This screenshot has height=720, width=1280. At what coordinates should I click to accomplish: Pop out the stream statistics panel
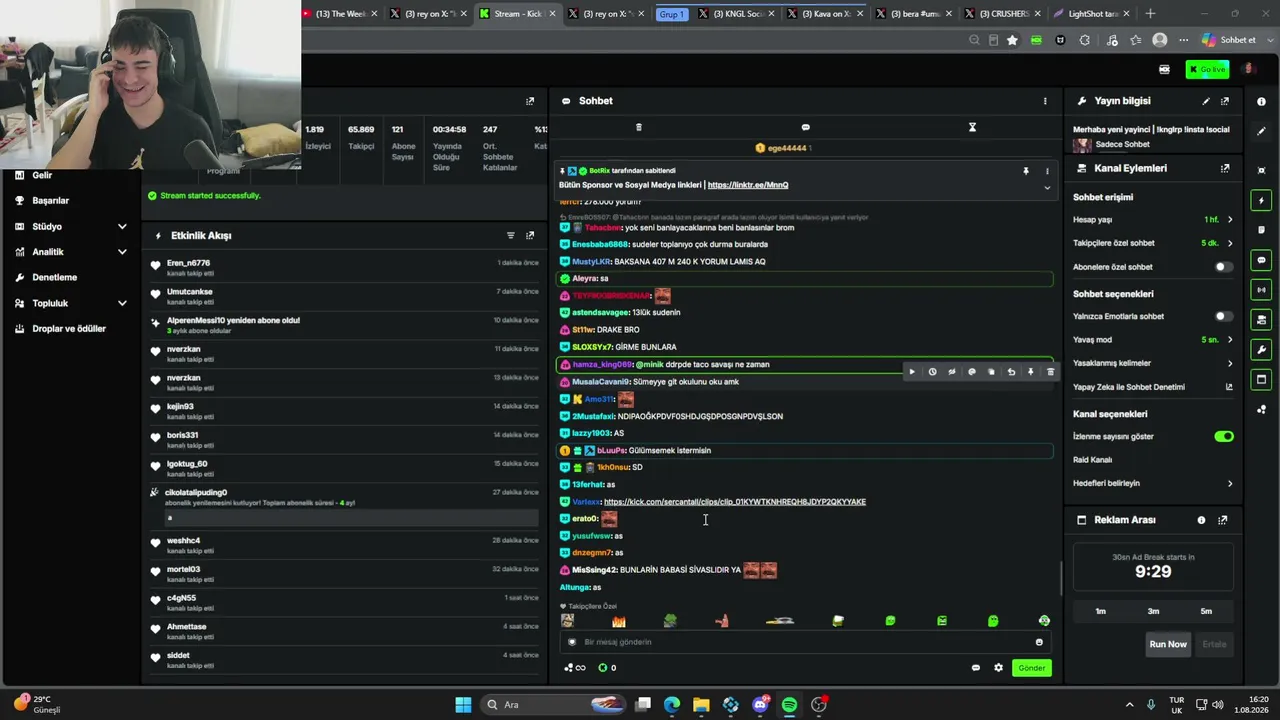click(x=530, y=101)
